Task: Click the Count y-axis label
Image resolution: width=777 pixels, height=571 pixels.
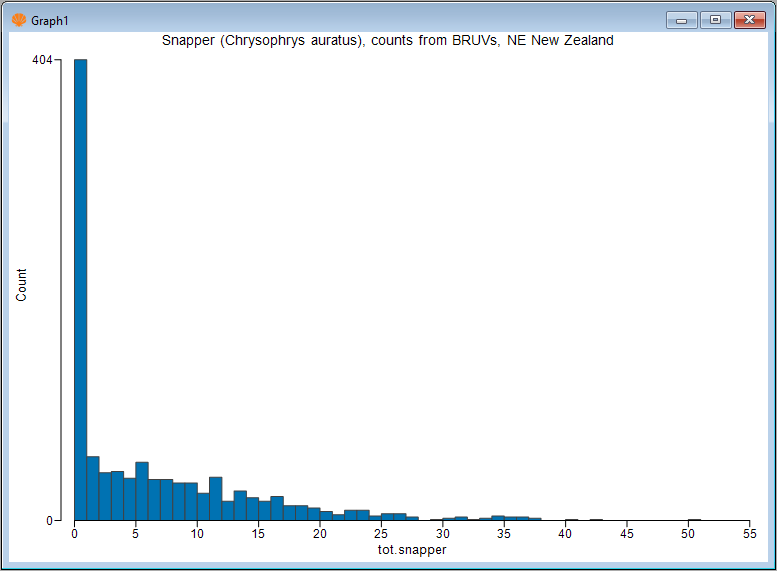Action: (22, 286)
